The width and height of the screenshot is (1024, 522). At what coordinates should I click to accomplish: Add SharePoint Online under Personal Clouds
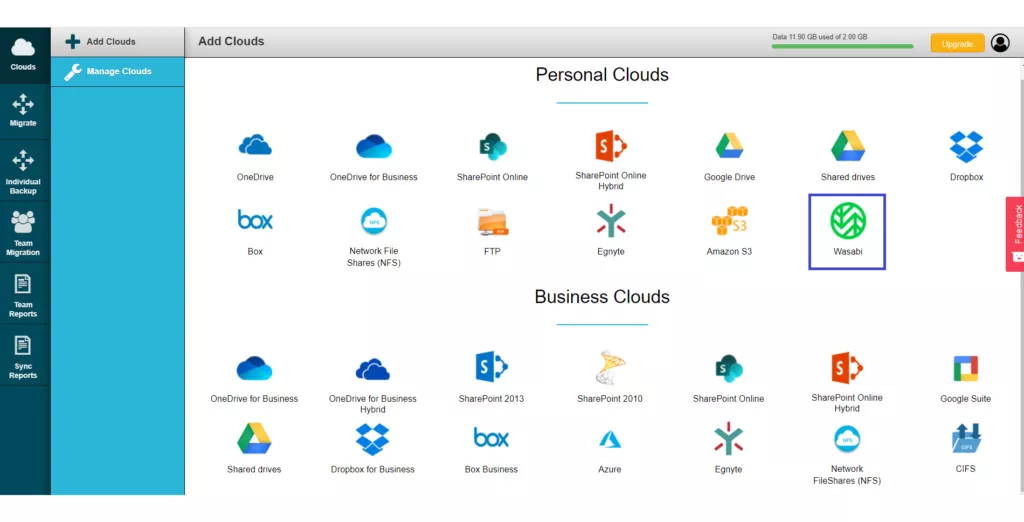pos(492,156)
